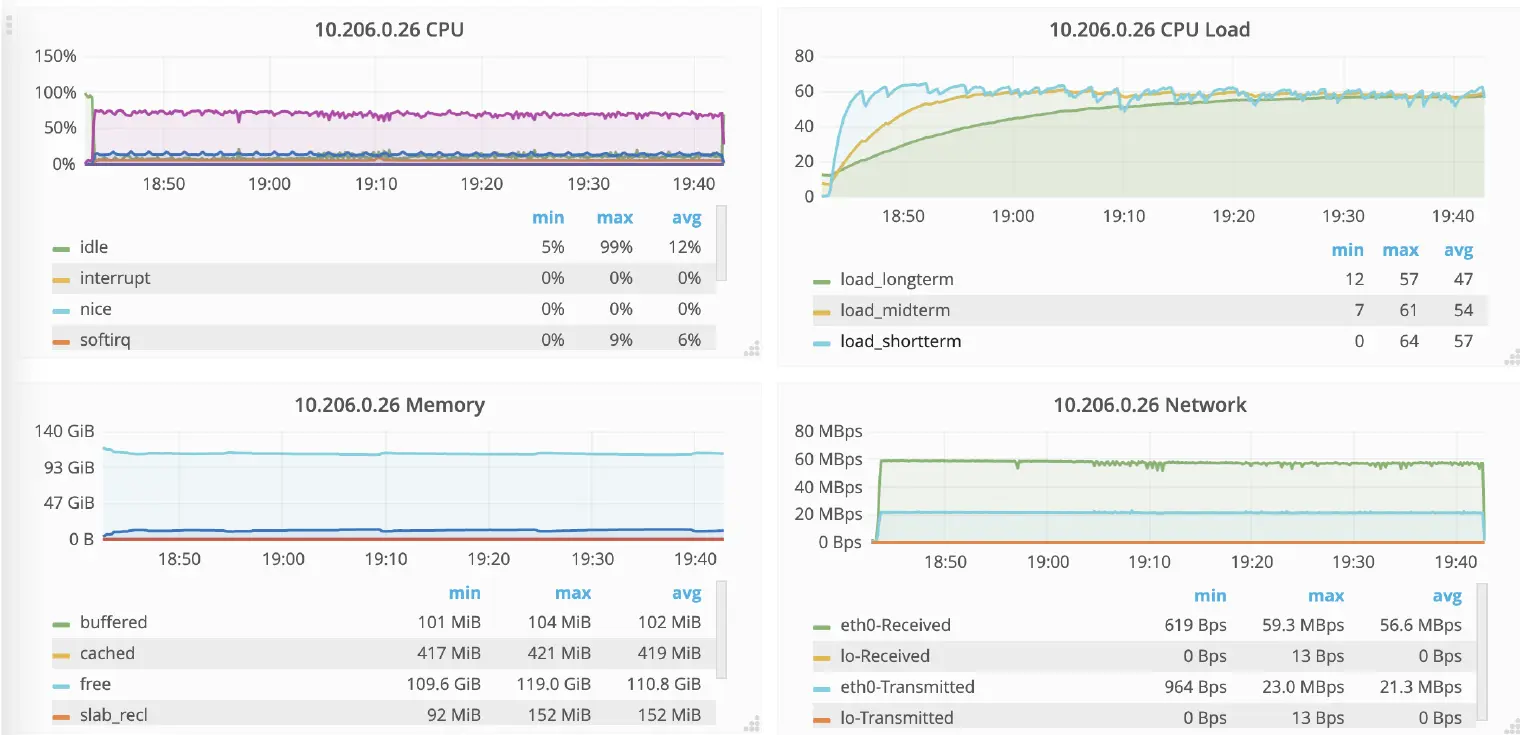Toggle the load_longterm series label
The width and height of the screenshot is (1520, 735).
tap(897, 279)
